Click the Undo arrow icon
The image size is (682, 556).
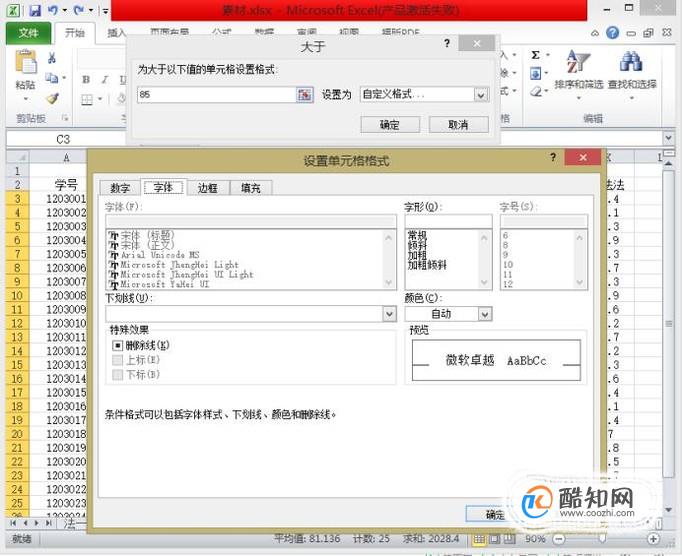(53, 10)
